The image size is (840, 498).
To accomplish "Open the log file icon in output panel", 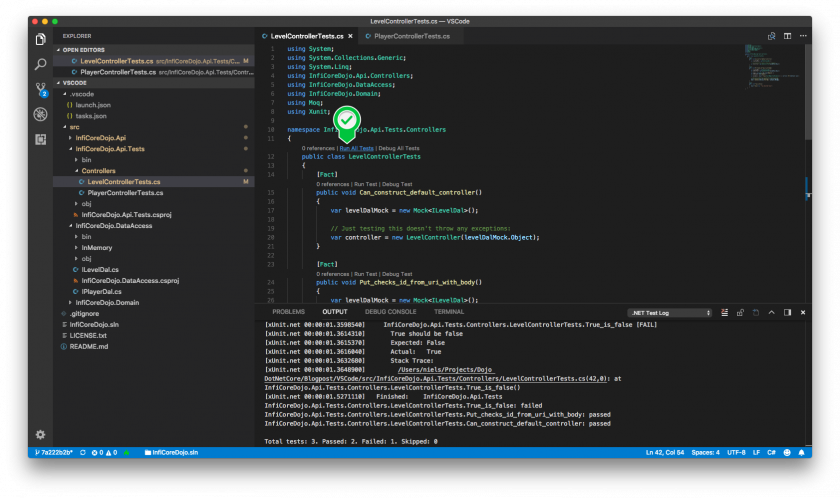I will (756, 312).
